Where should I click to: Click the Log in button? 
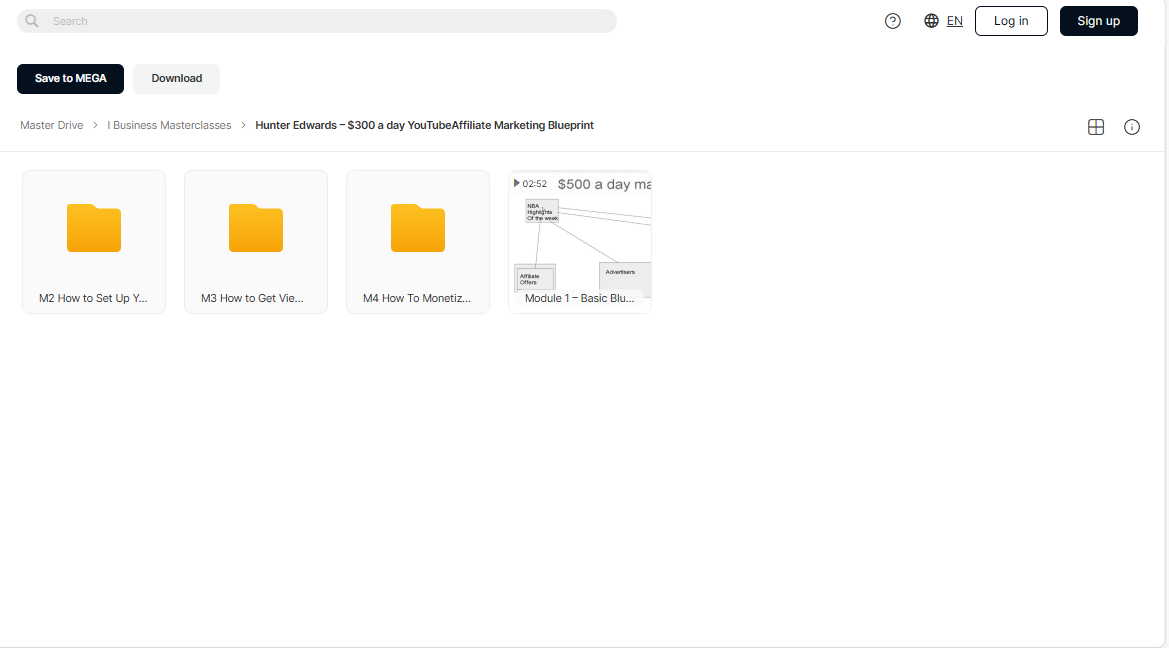1011,21
